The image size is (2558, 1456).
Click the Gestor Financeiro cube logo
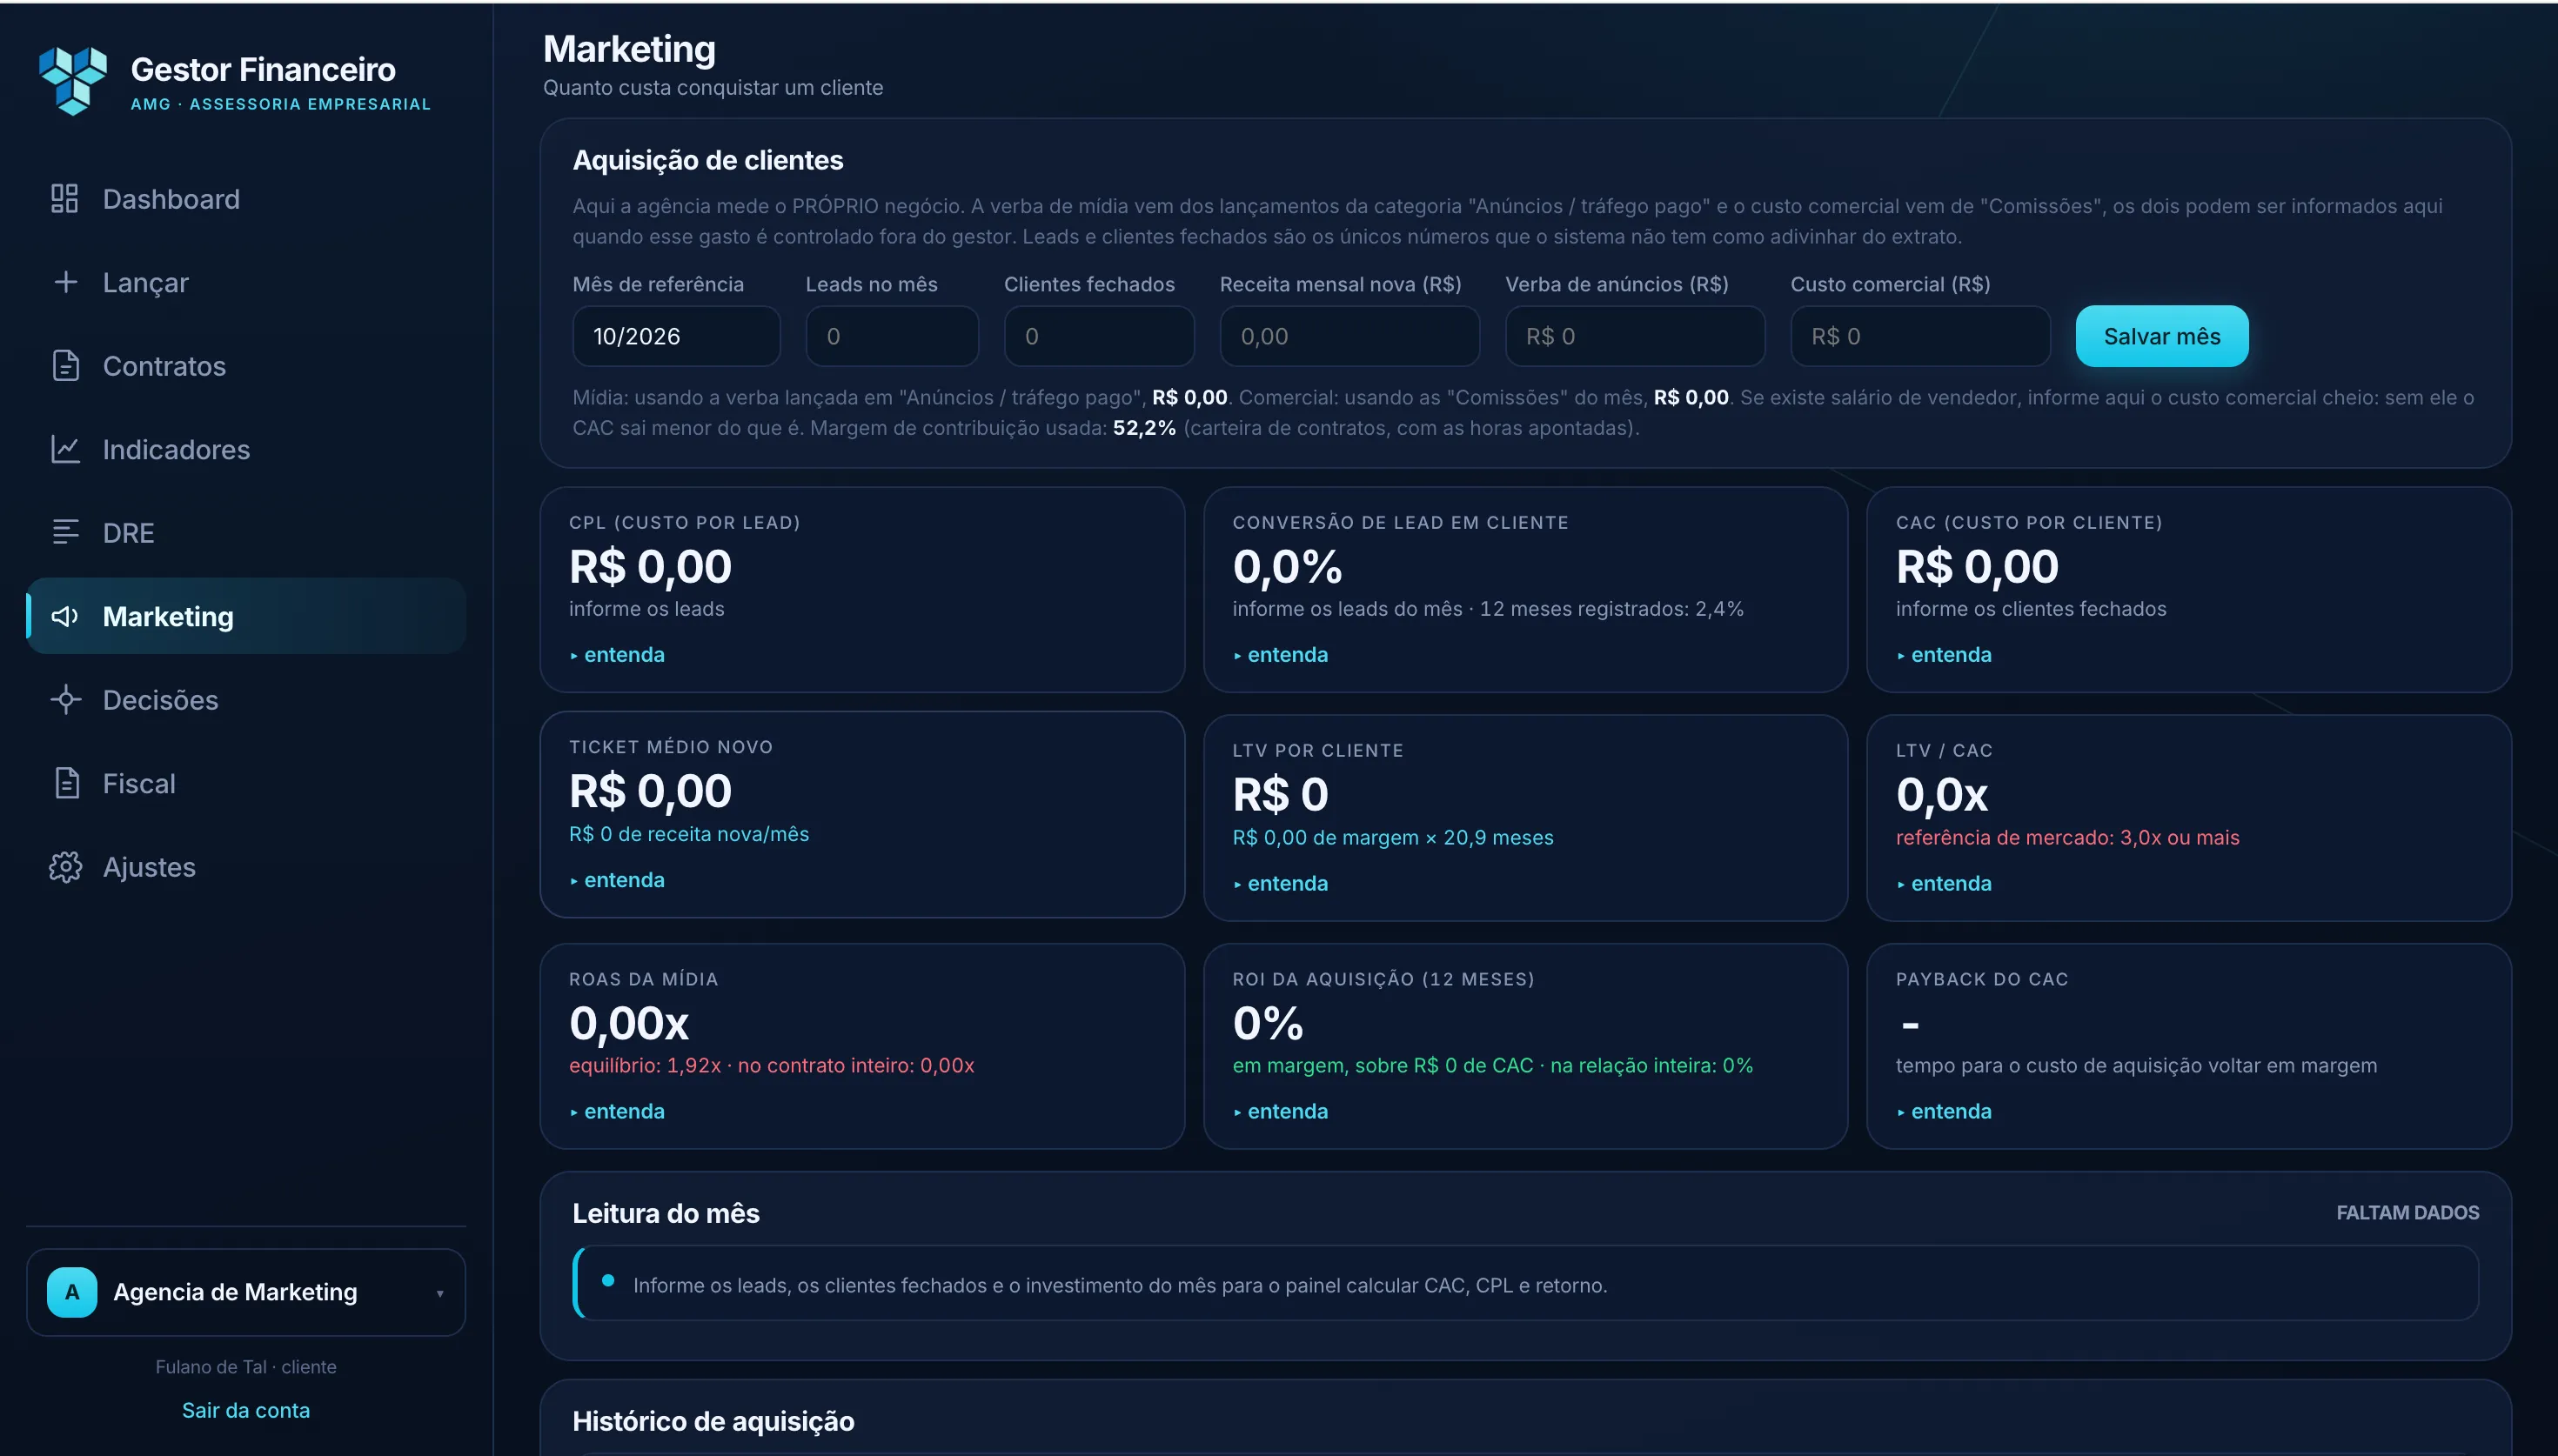(x=73, y=80)
